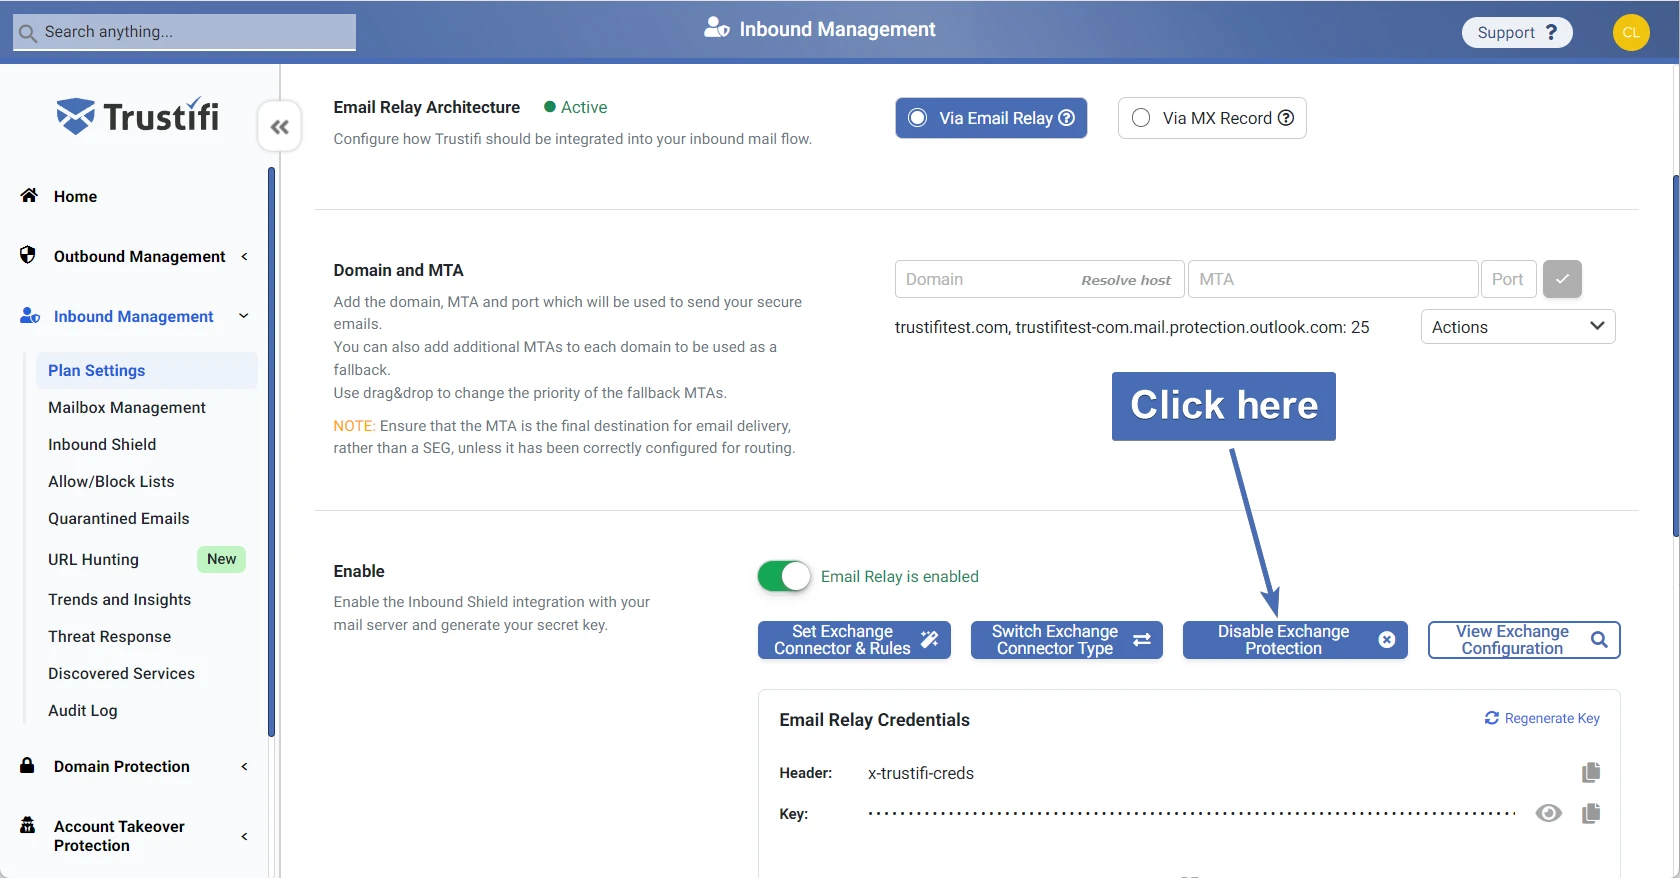Go to Quarantined Emails page
Image resolution: width=1680 pixels, height=878 pixels.
tap(119, 518)
